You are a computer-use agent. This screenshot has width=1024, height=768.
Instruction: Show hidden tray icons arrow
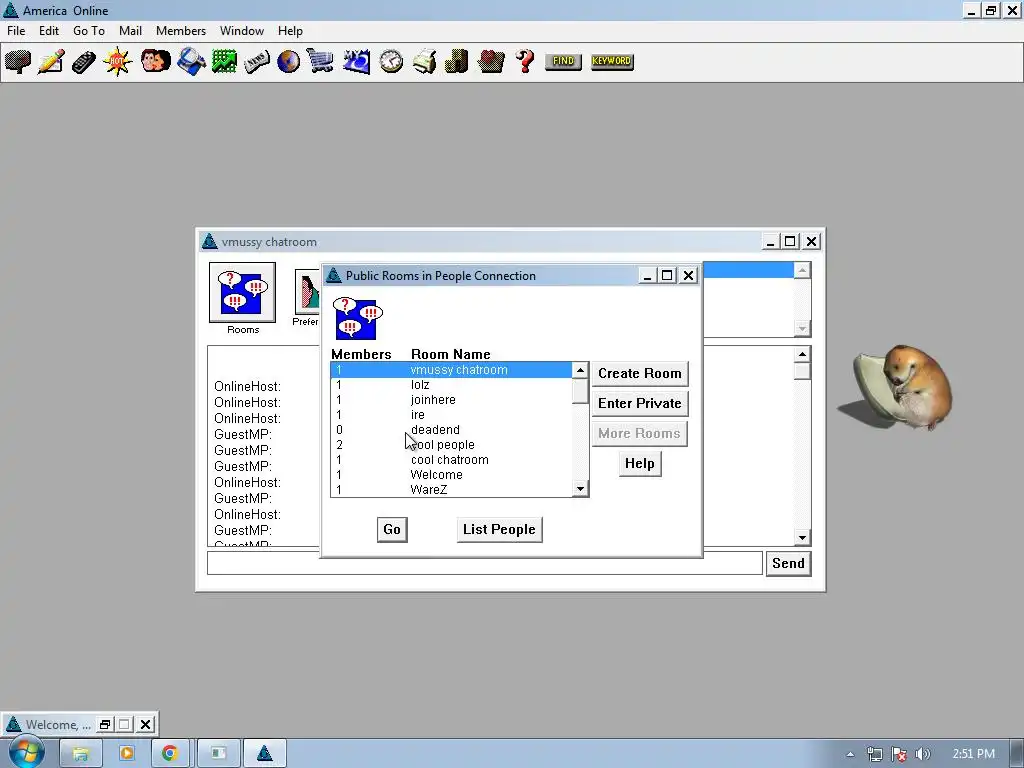pyautogui.click(x=850, y=754)
